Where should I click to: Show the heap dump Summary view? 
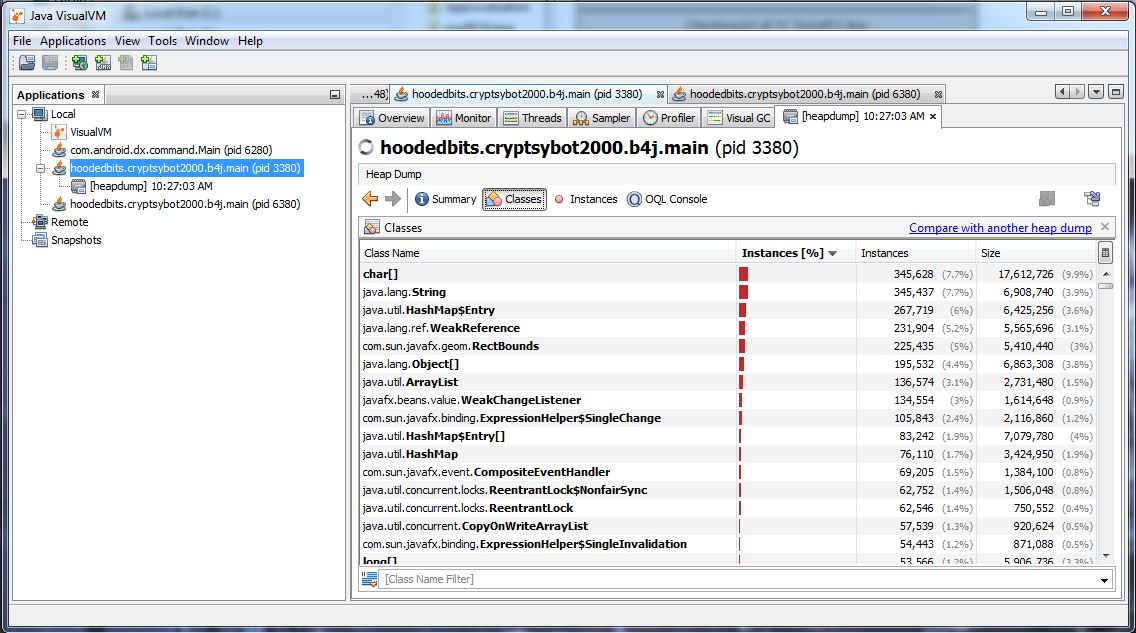click(445, 199)
